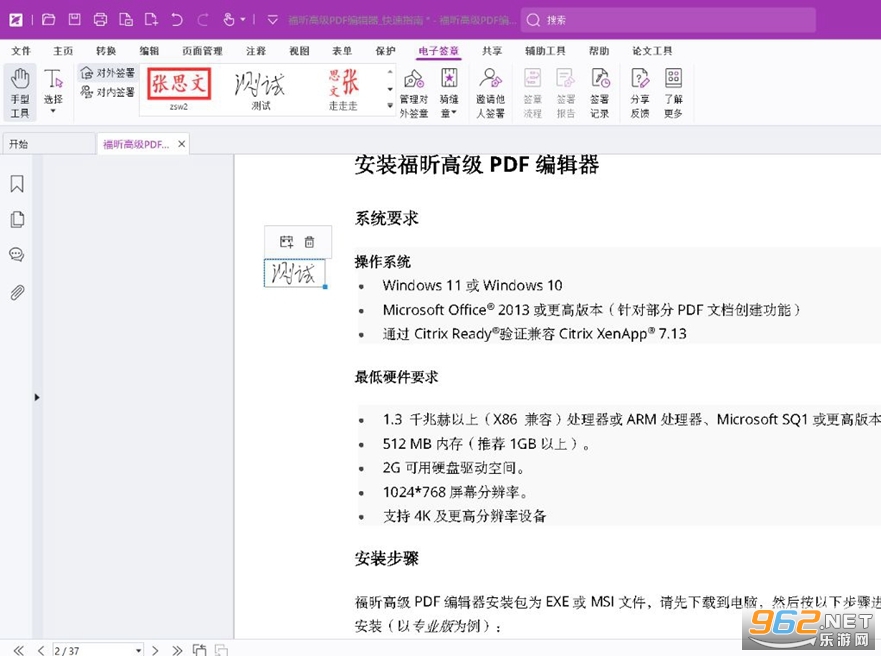Click the 管理对外签章 icon

click(x=414, y=92)
